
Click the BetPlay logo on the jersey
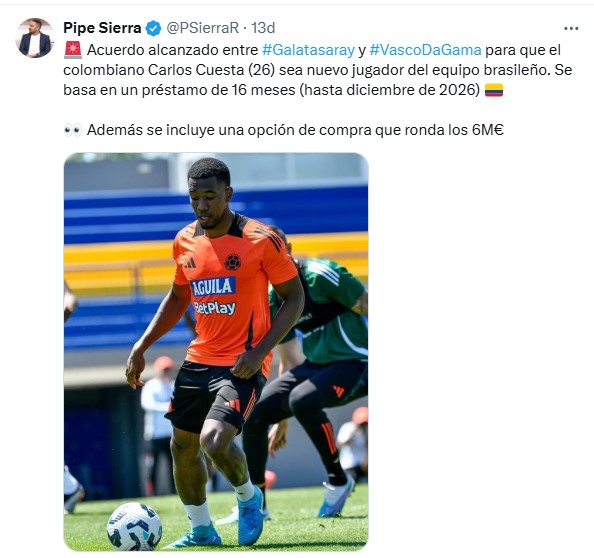pos(215,308)
